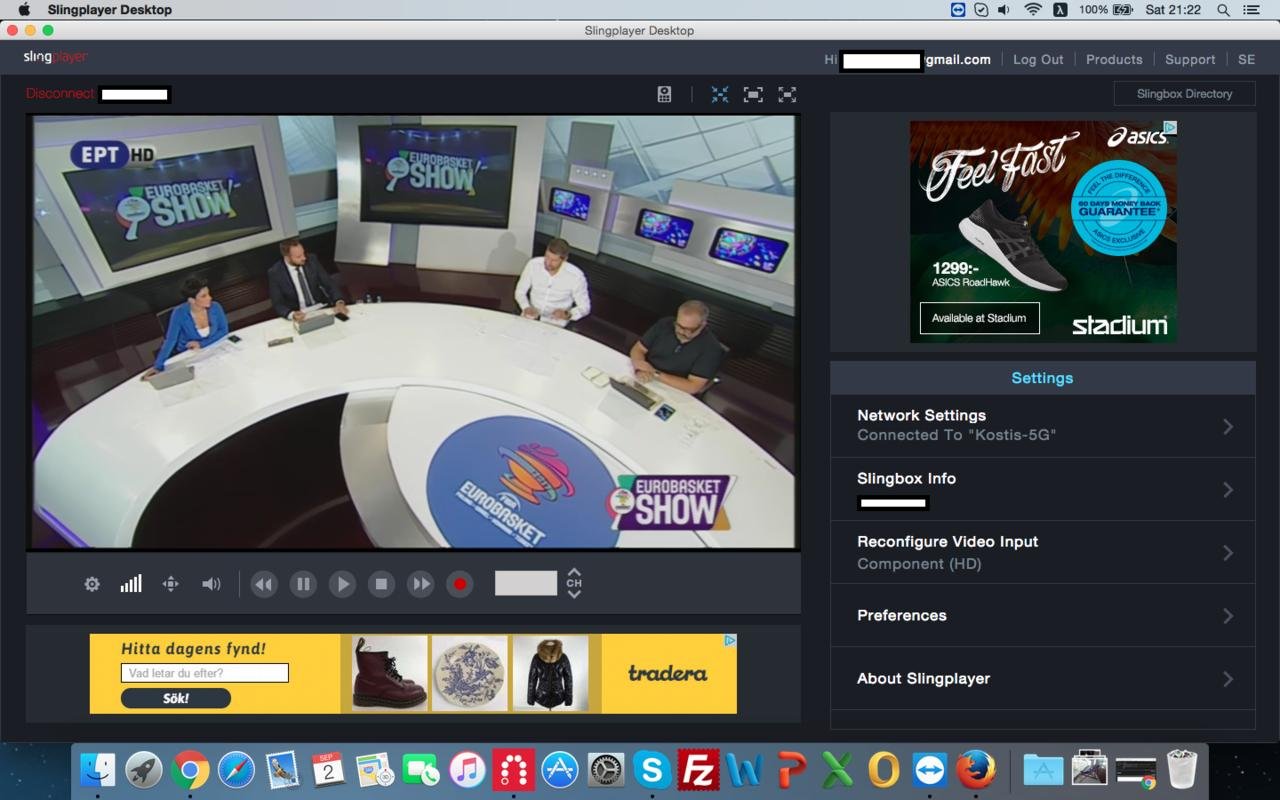Open iTunes from the Dock
The height and width of the screenshot is (800, 1280).
point(467,770)
